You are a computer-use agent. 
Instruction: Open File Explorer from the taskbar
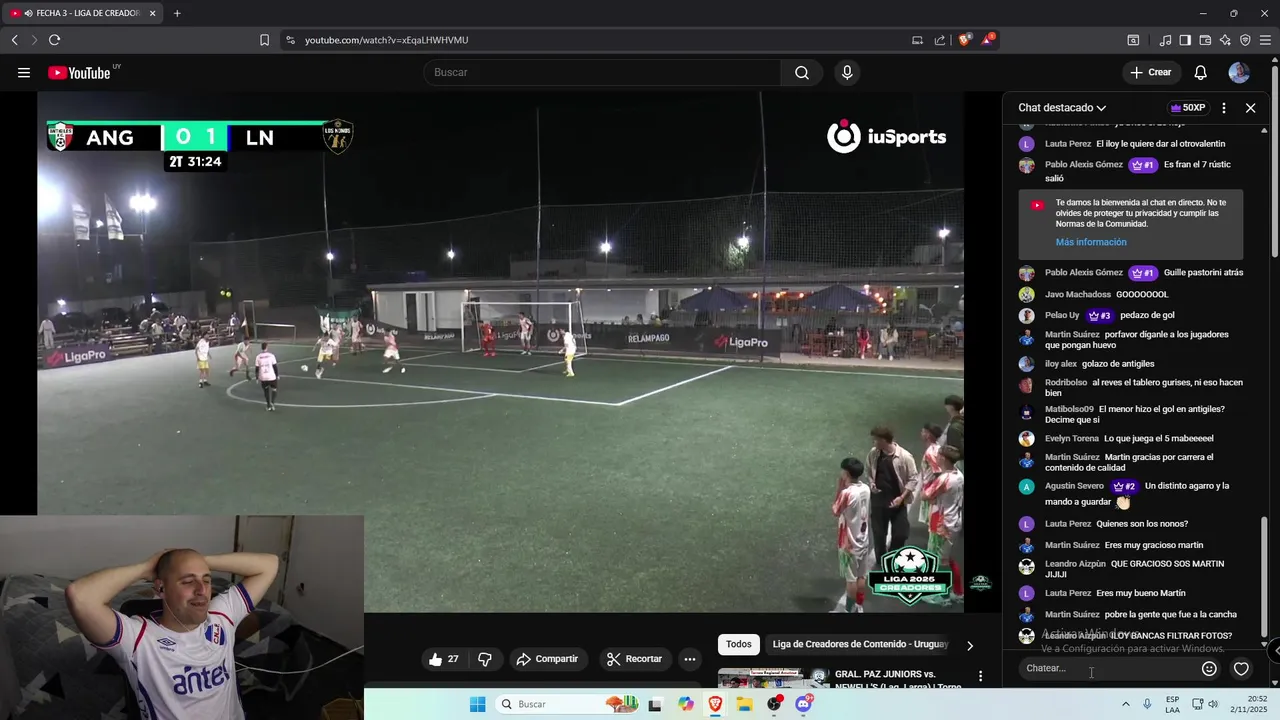pyautogui.click(x=745, y=704)
